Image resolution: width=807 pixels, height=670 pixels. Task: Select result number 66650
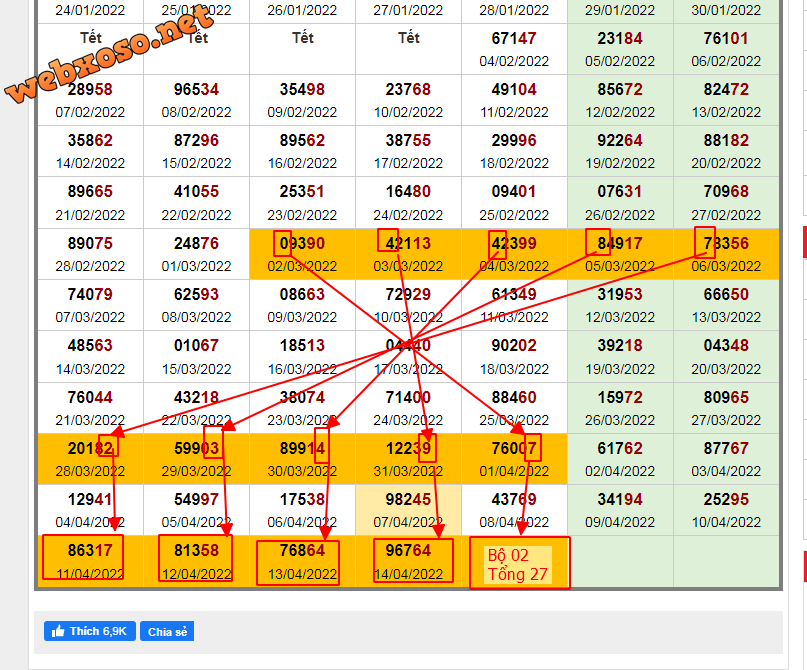tap(726, 294)
